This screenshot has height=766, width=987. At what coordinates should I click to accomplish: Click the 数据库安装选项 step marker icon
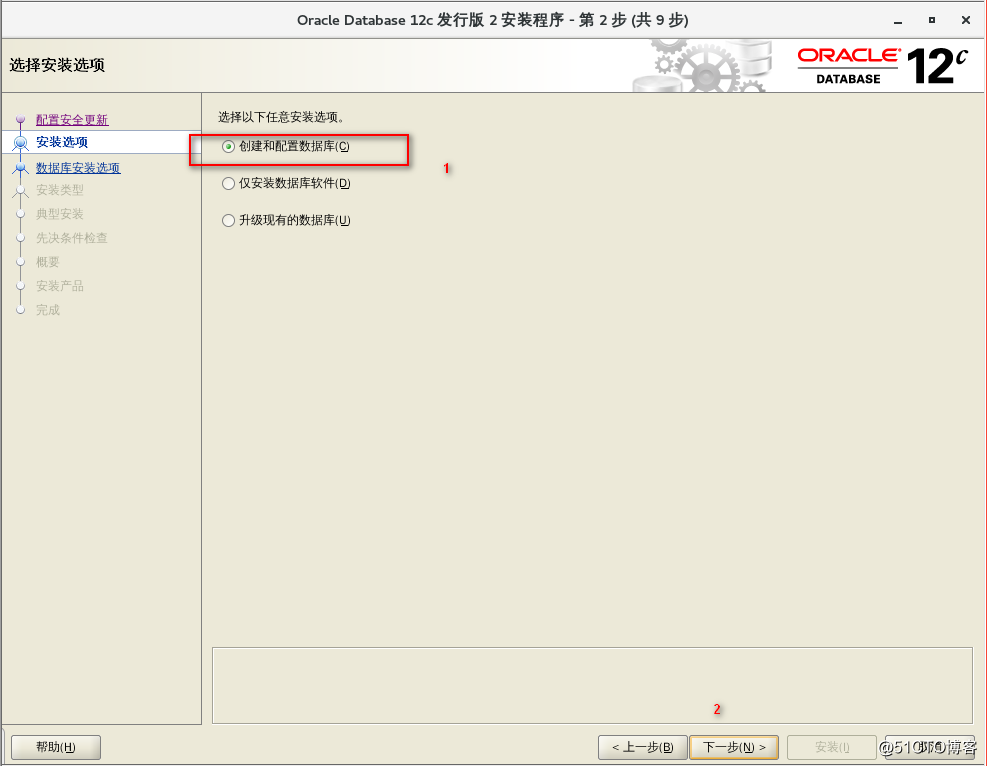pyautogui.click(x=20, y=168)
